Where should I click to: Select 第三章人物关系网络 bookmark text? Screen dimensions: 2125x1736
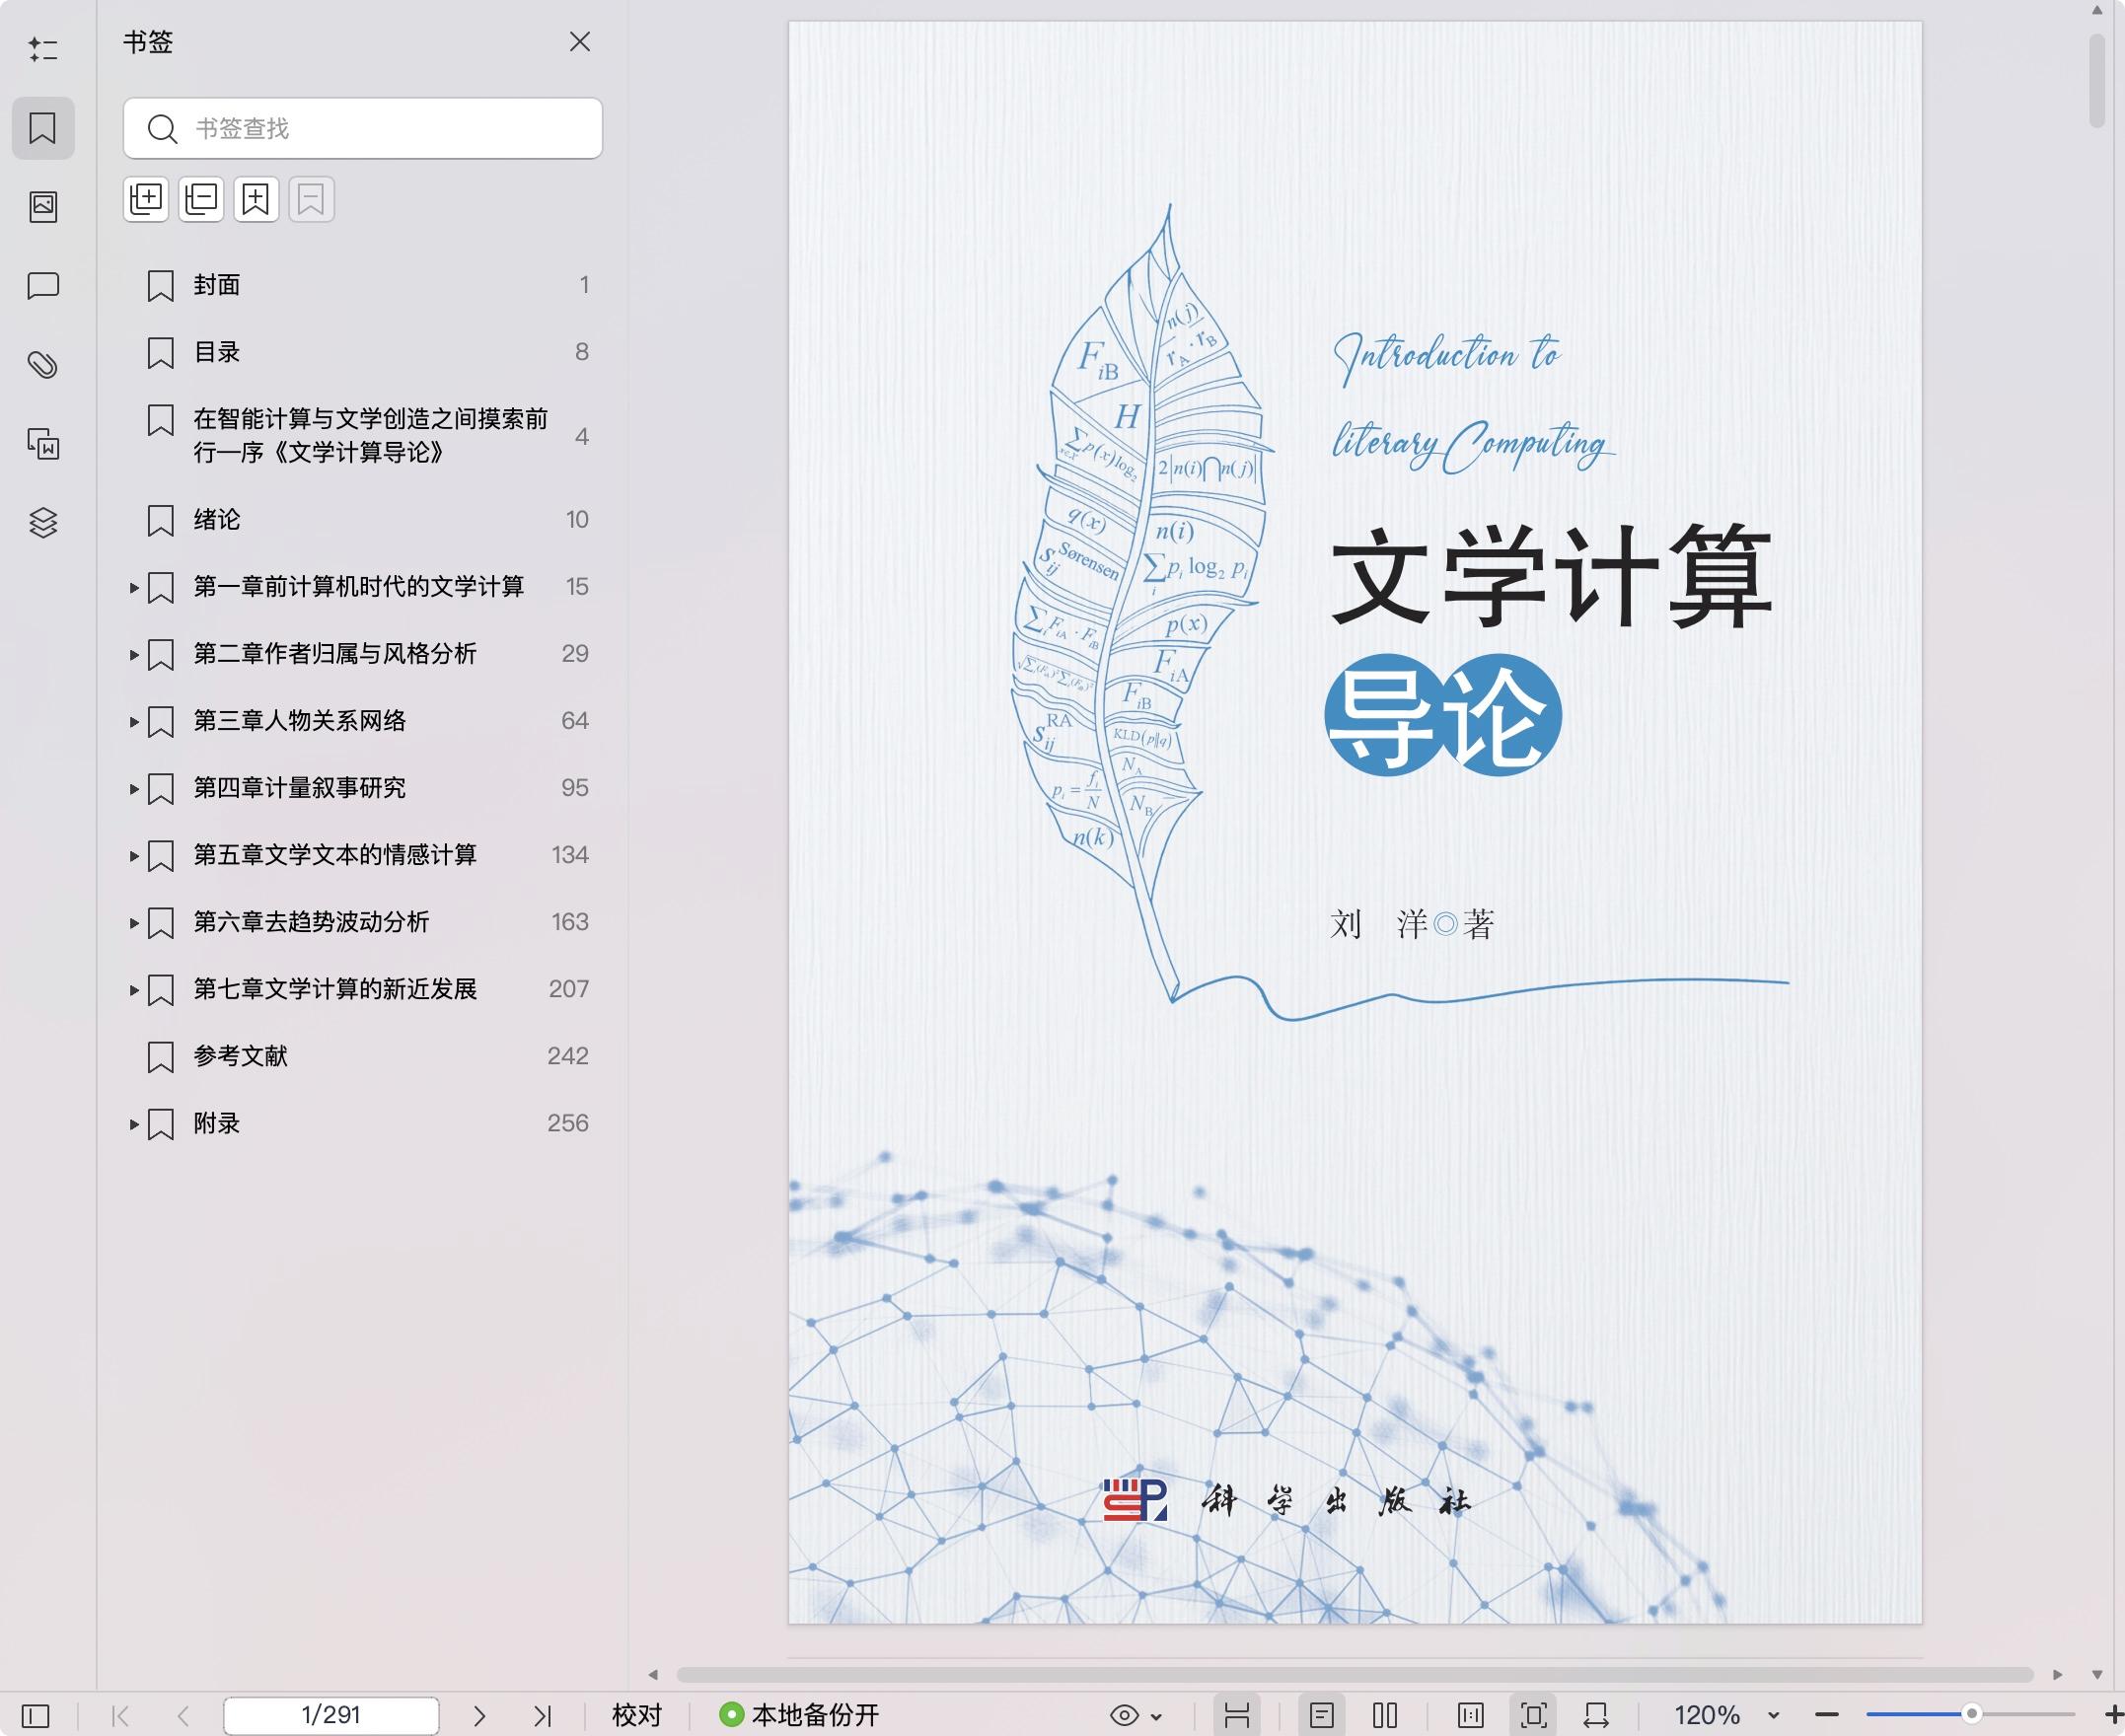[300, 721]
